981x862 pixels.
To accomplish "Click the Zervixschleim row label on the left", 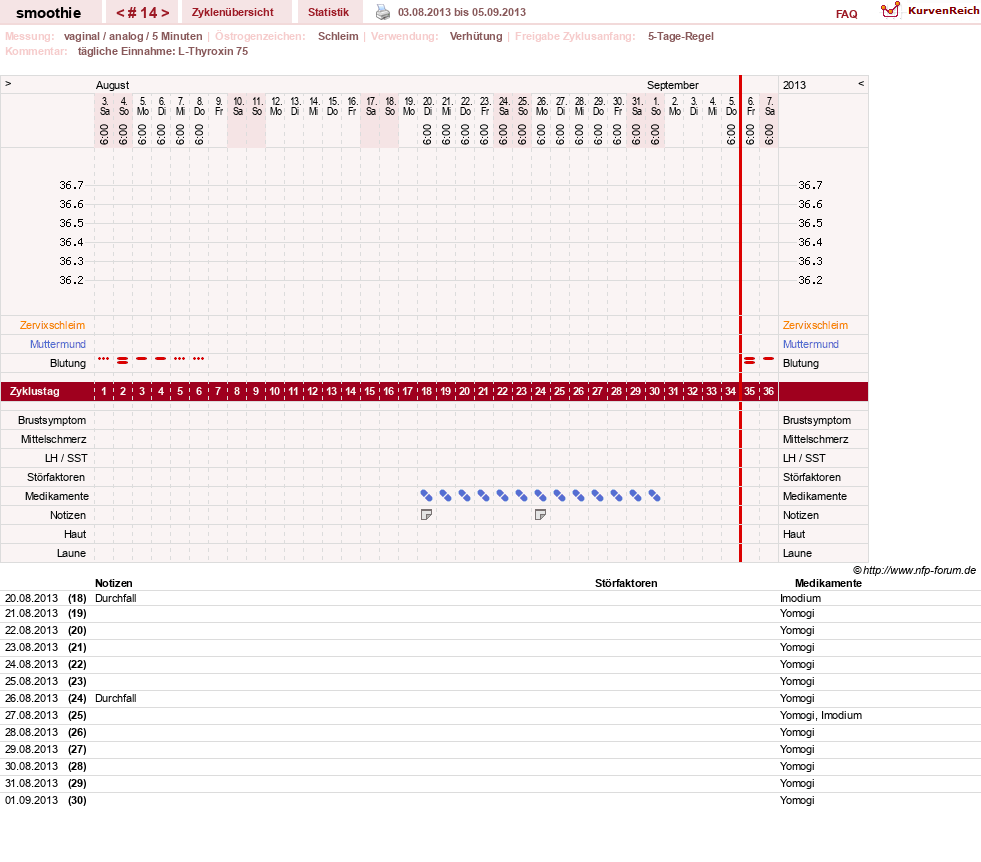I will [53, 325].
